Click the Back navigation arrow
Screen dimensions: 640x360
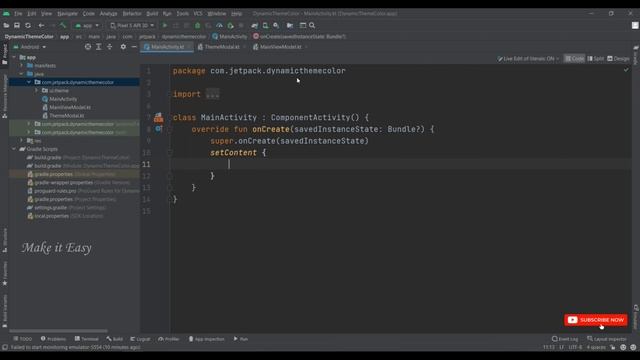tap(41, 25)
